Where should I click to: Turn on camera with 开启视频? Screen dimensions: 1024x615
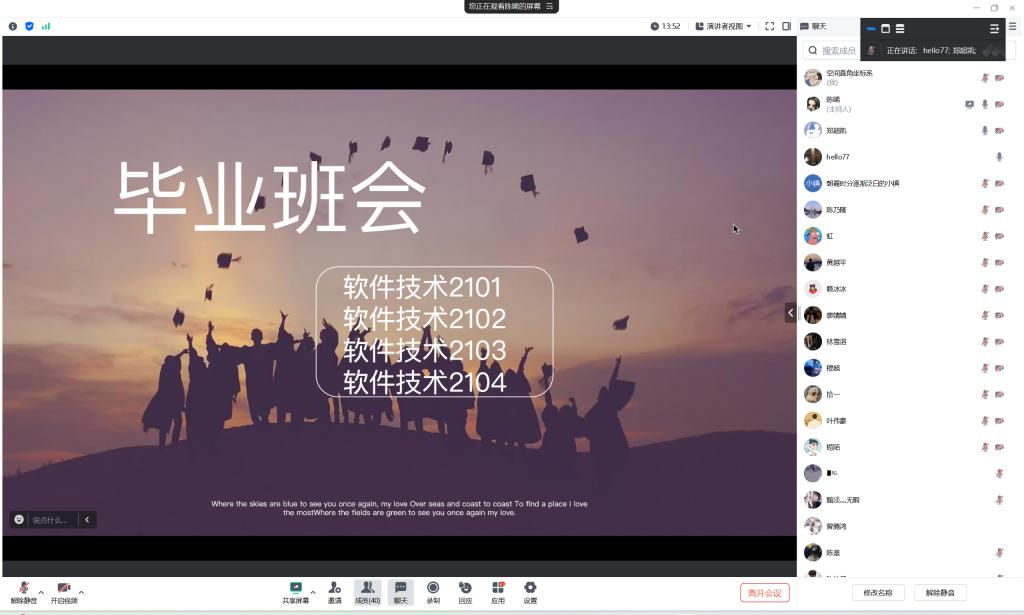(x=64, y=588)
